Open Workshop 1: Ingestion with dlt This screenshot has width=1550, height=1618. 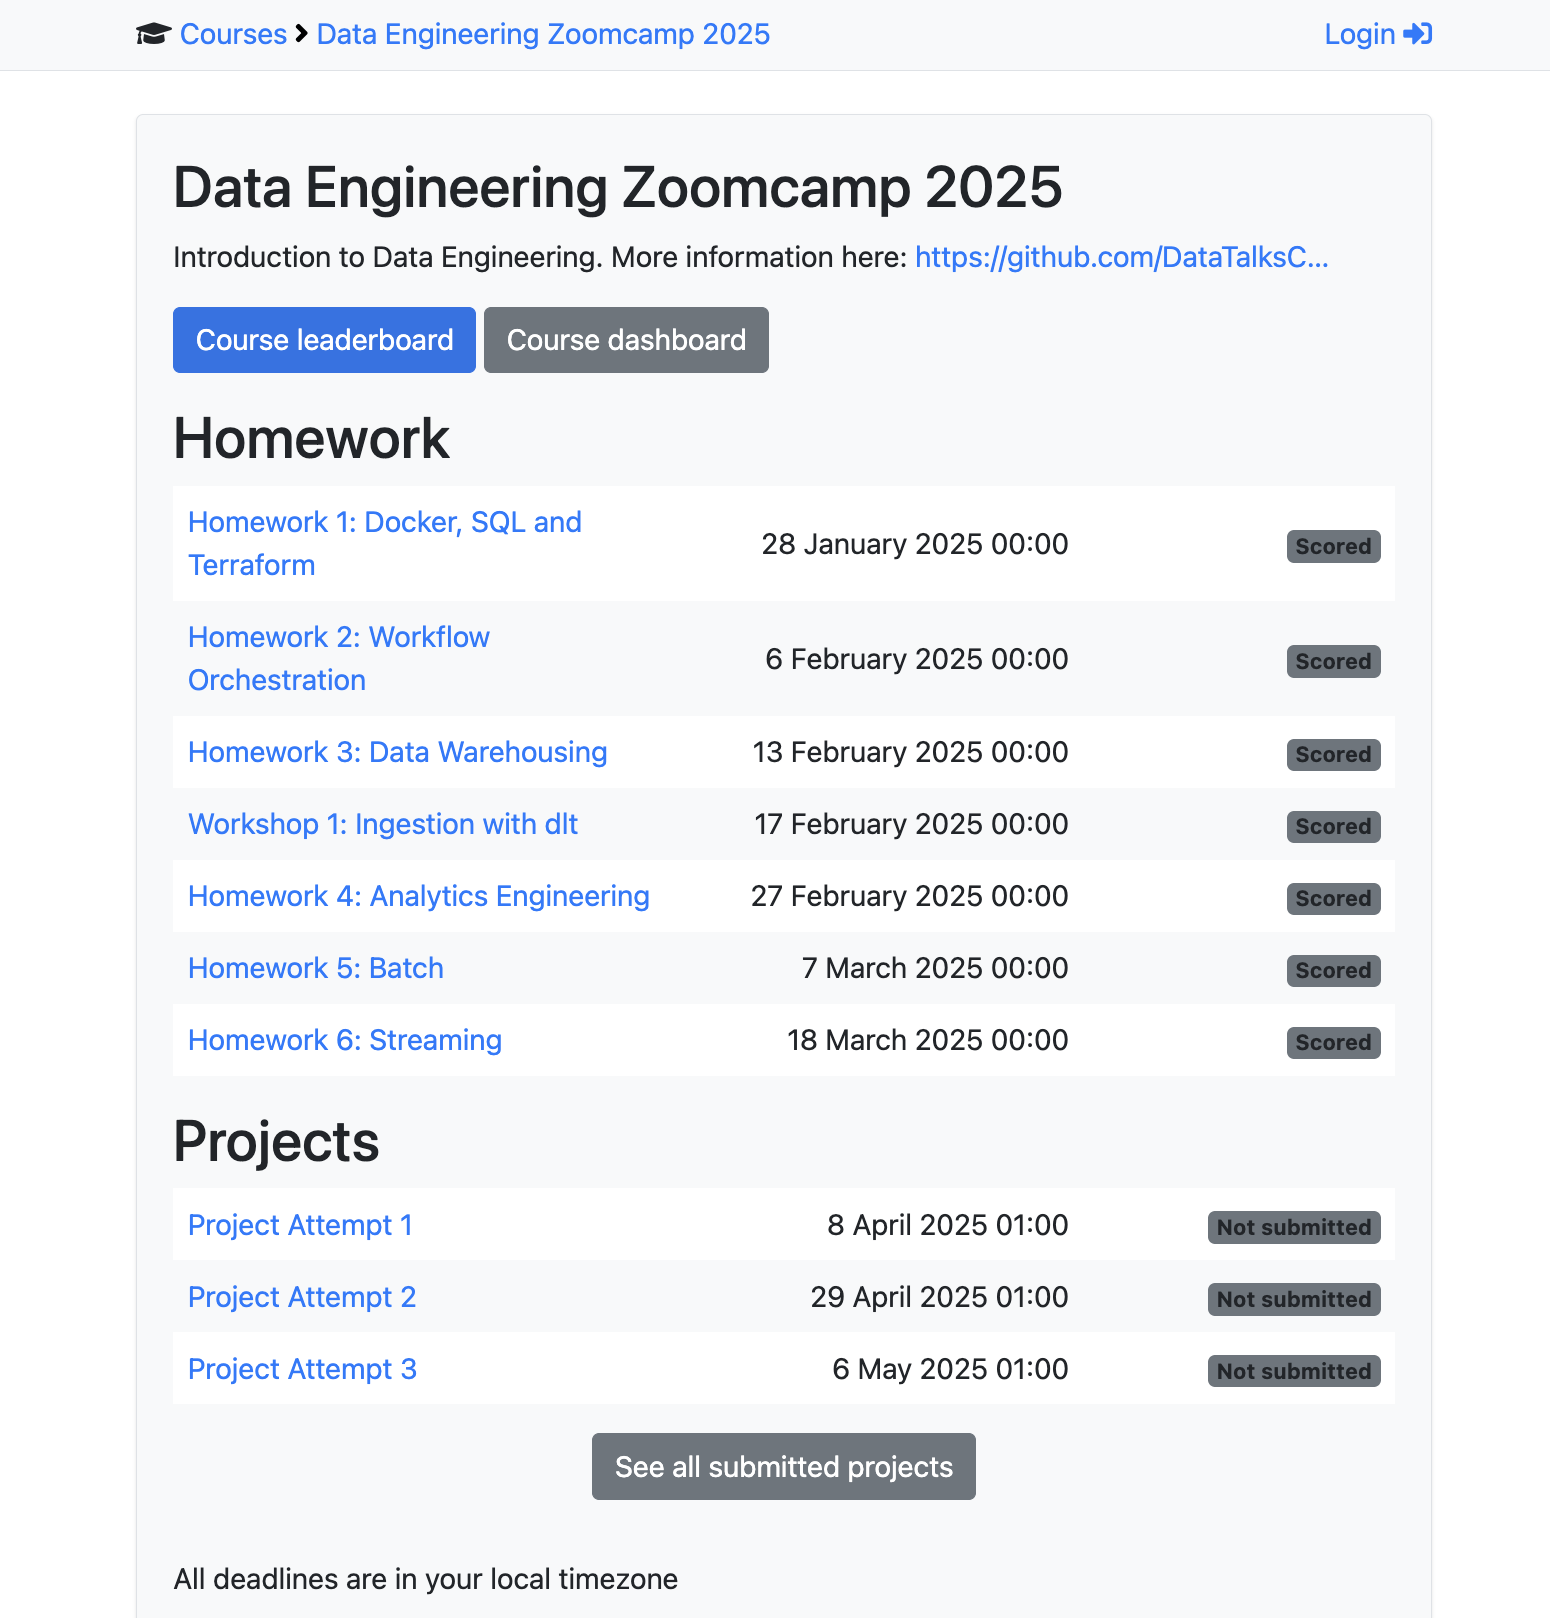click(x=383, y=824)
